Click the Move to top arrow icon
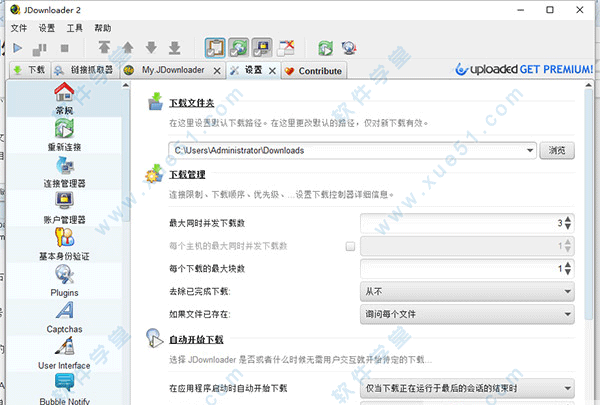This screenshot has height=405, width=600. point(103,48)
